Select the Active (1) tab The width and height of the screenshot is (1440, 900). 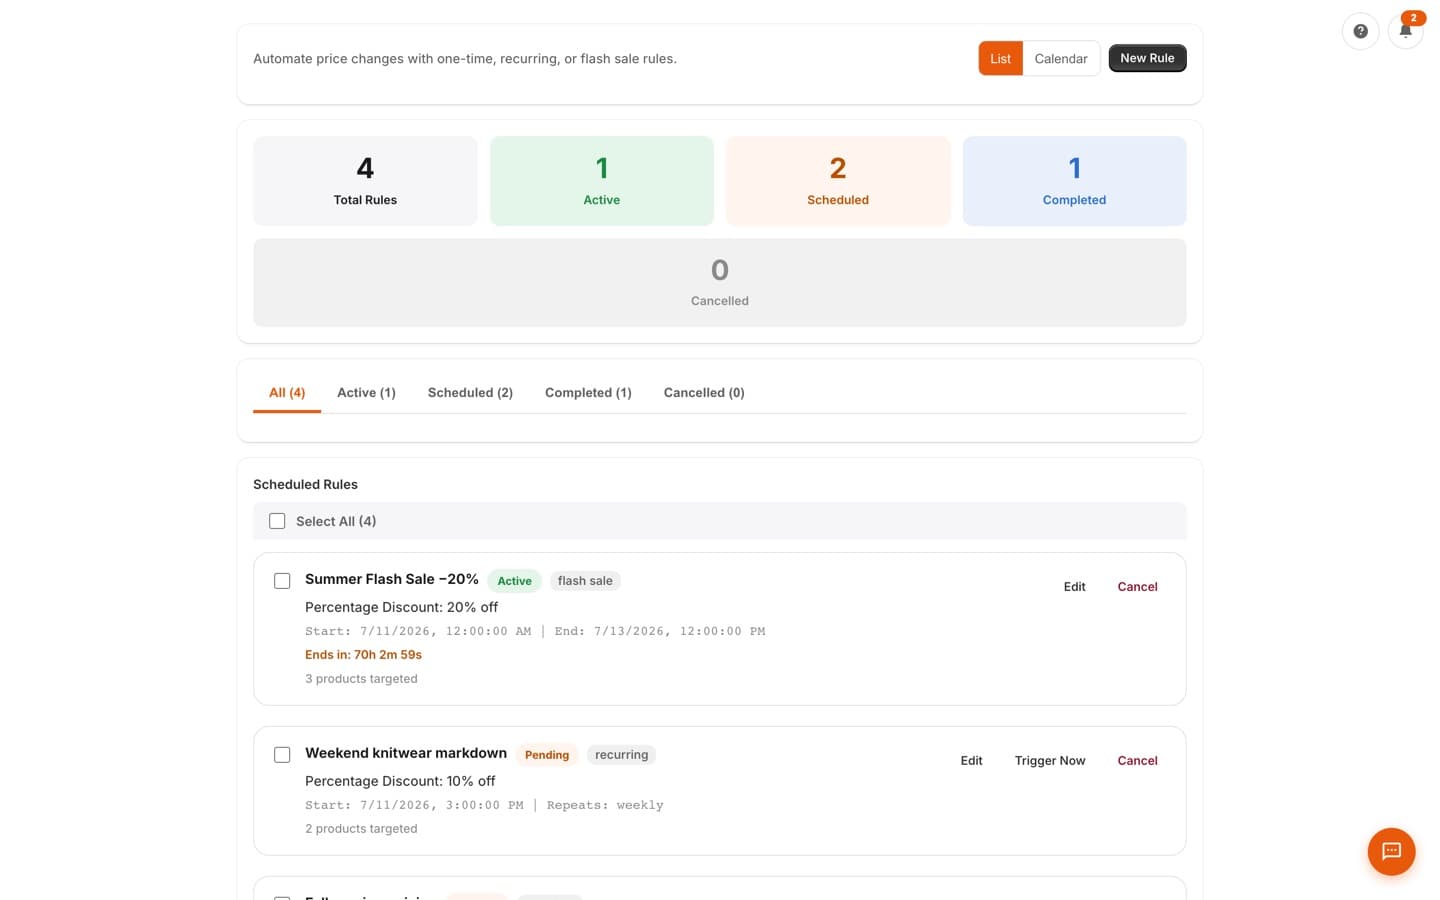(366, 393)
